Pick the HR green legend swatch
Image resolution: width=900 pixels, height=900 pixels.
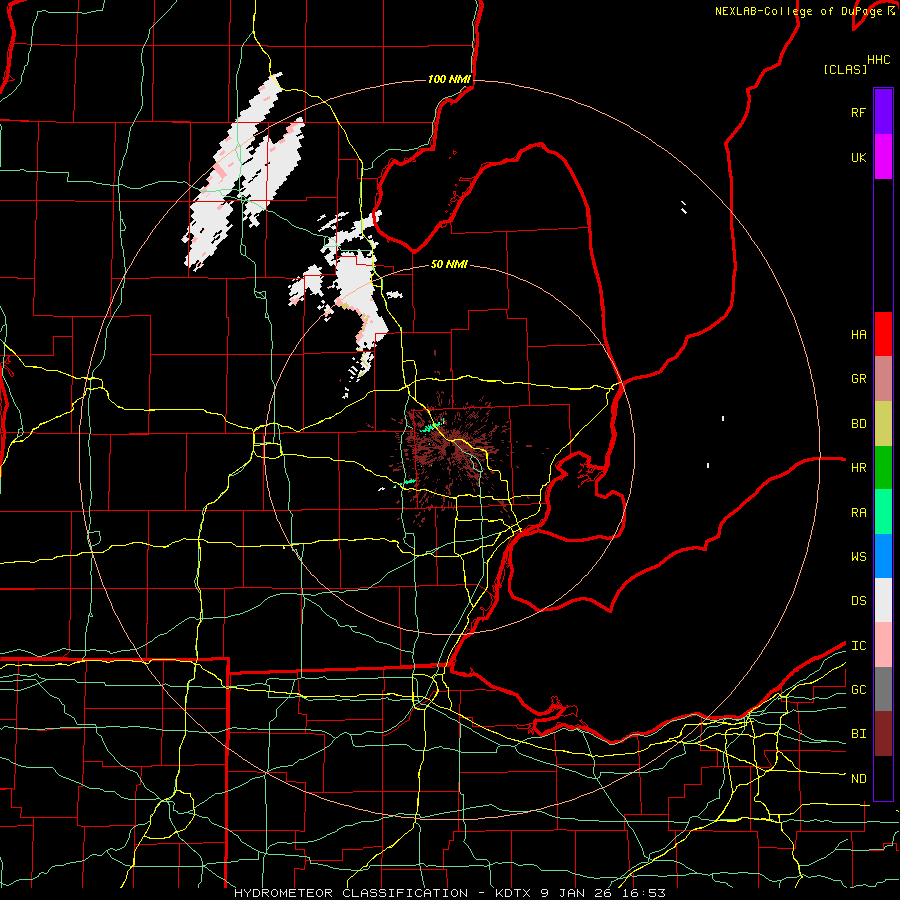click(x=883, y=468)
